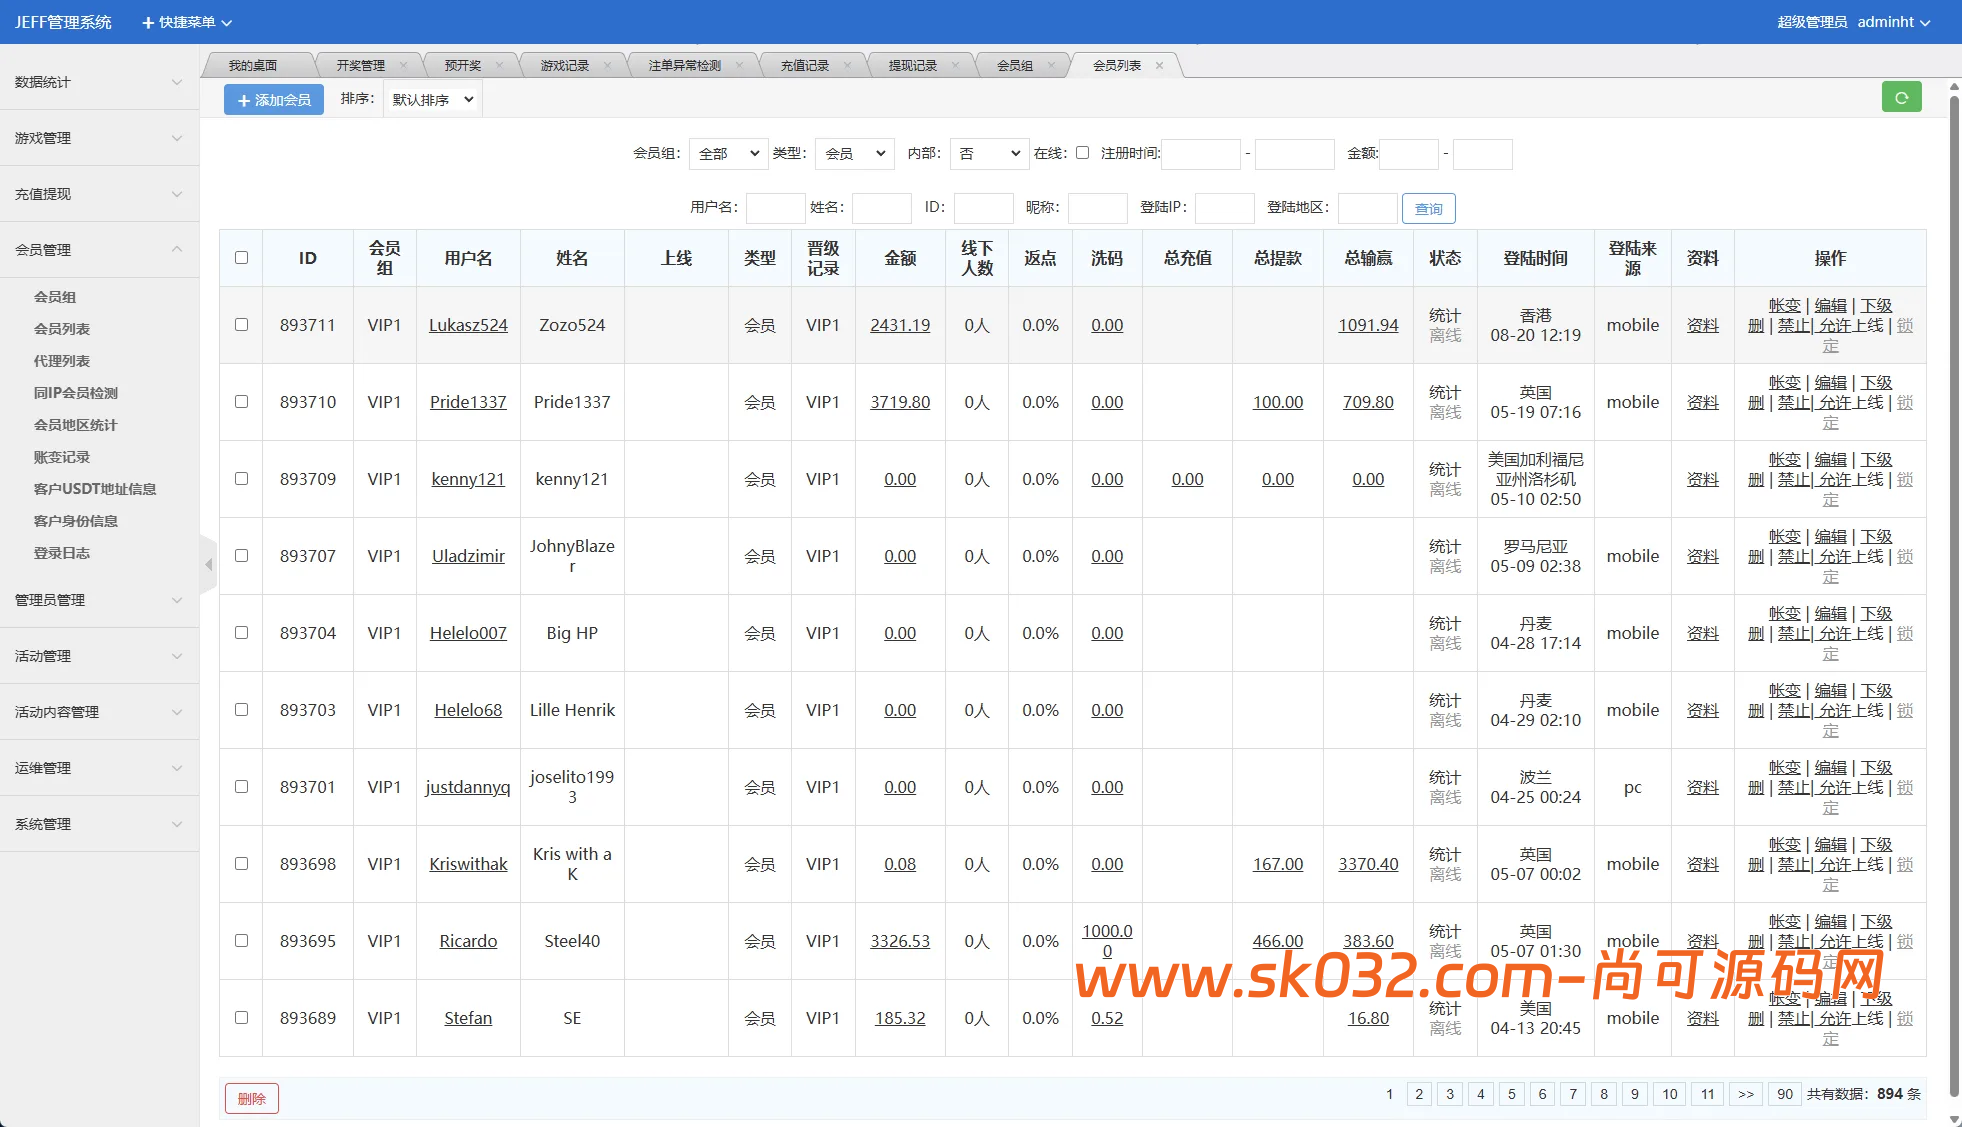The height and width of the screenshot is (1127, 1962).
Task: Click the 添加会员 button
Action: 274,99
